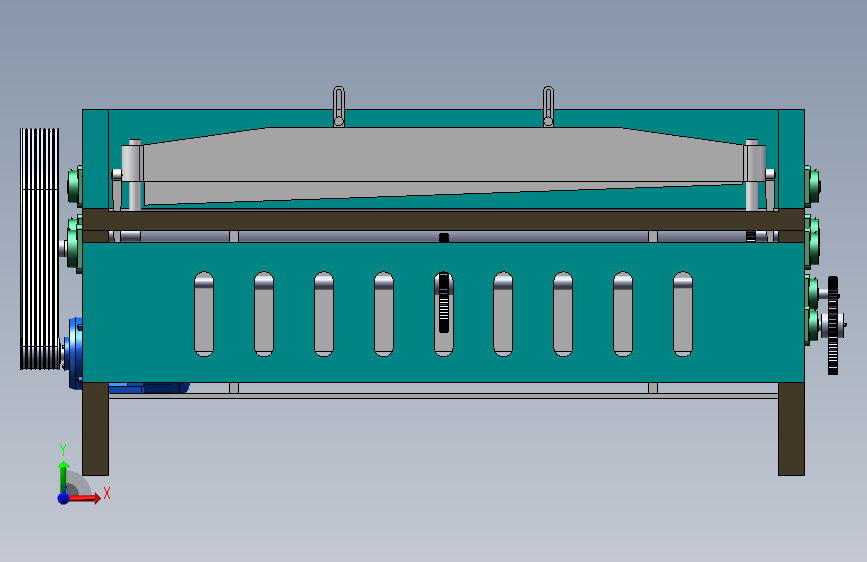Select the left brown support leg
The width and height of the screenshot is (867, 562).
pyautogui.click(x=95, y=429)
